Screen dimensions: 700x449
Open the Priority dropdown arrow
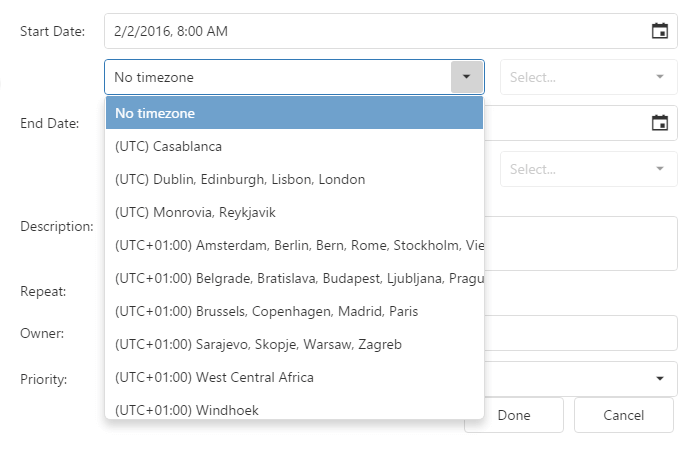point(659,379)
